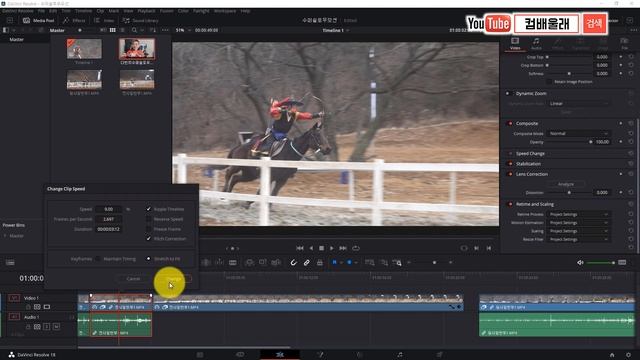Open project settings gear icon

coord(628,355)
